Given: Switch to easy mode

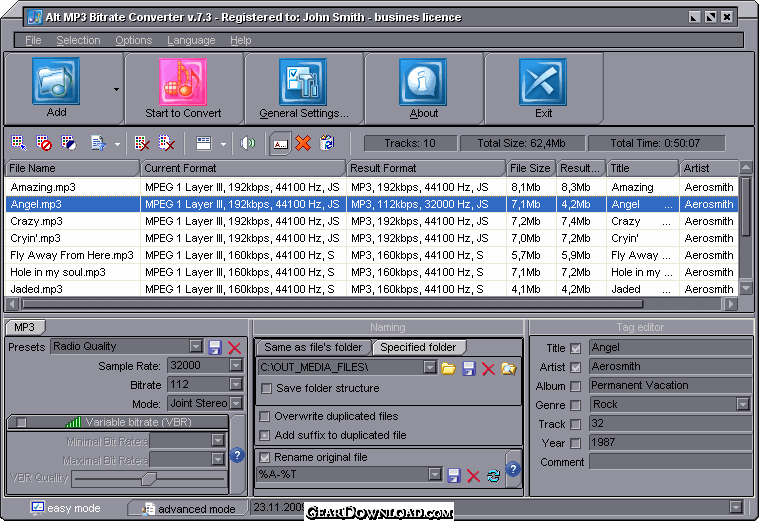Looking at the screenshot, I should (x=66, y=508).
